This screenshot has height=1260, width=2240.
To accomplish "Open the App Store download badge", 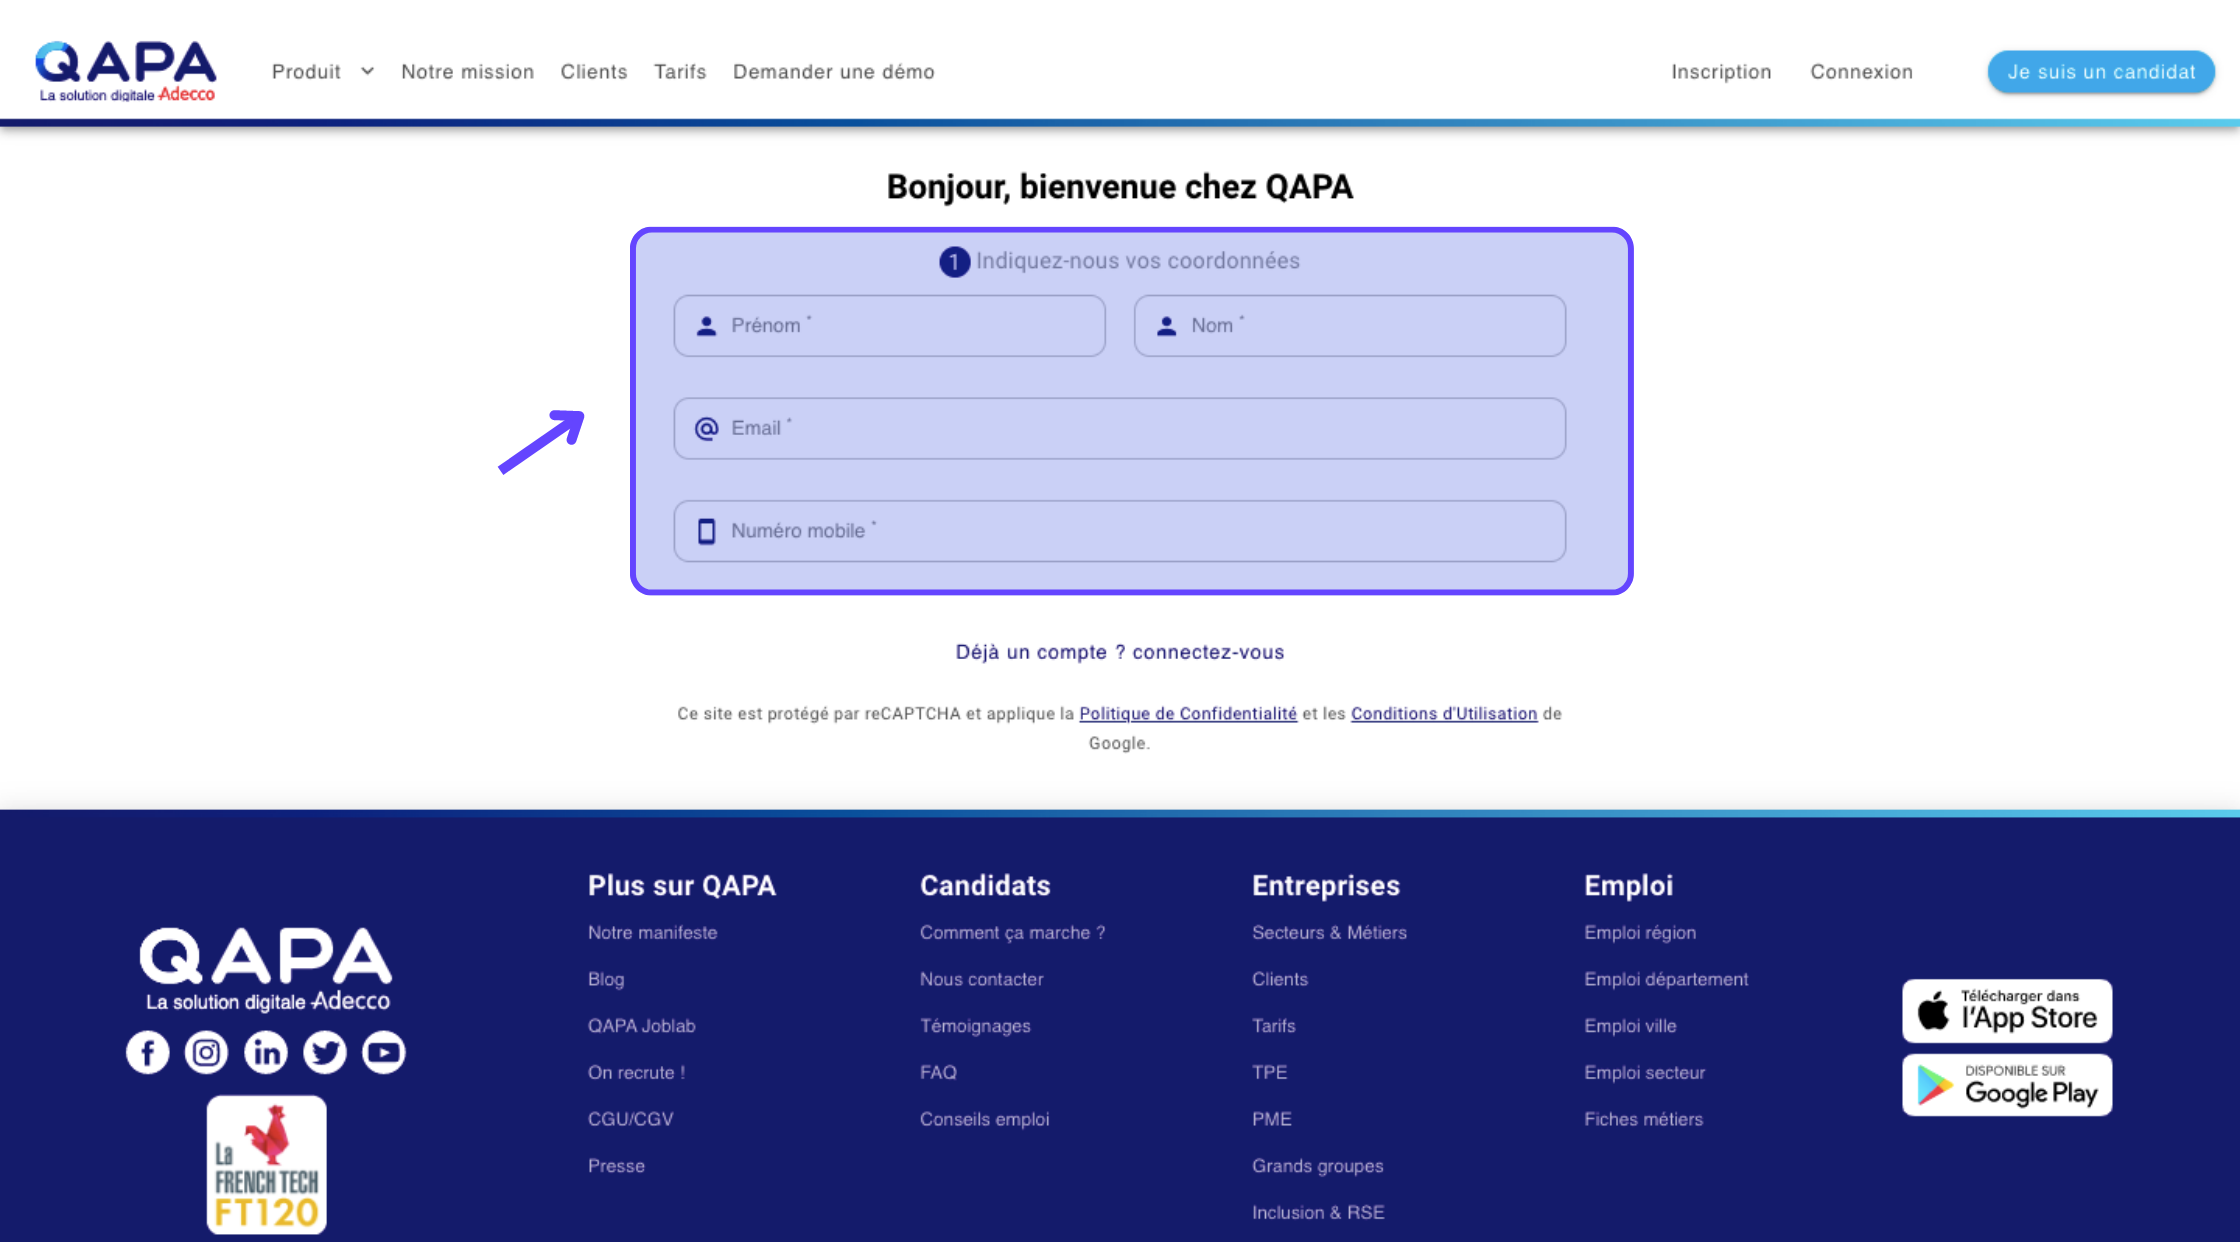I will pyautogui.click(x=2007, y=1011).
